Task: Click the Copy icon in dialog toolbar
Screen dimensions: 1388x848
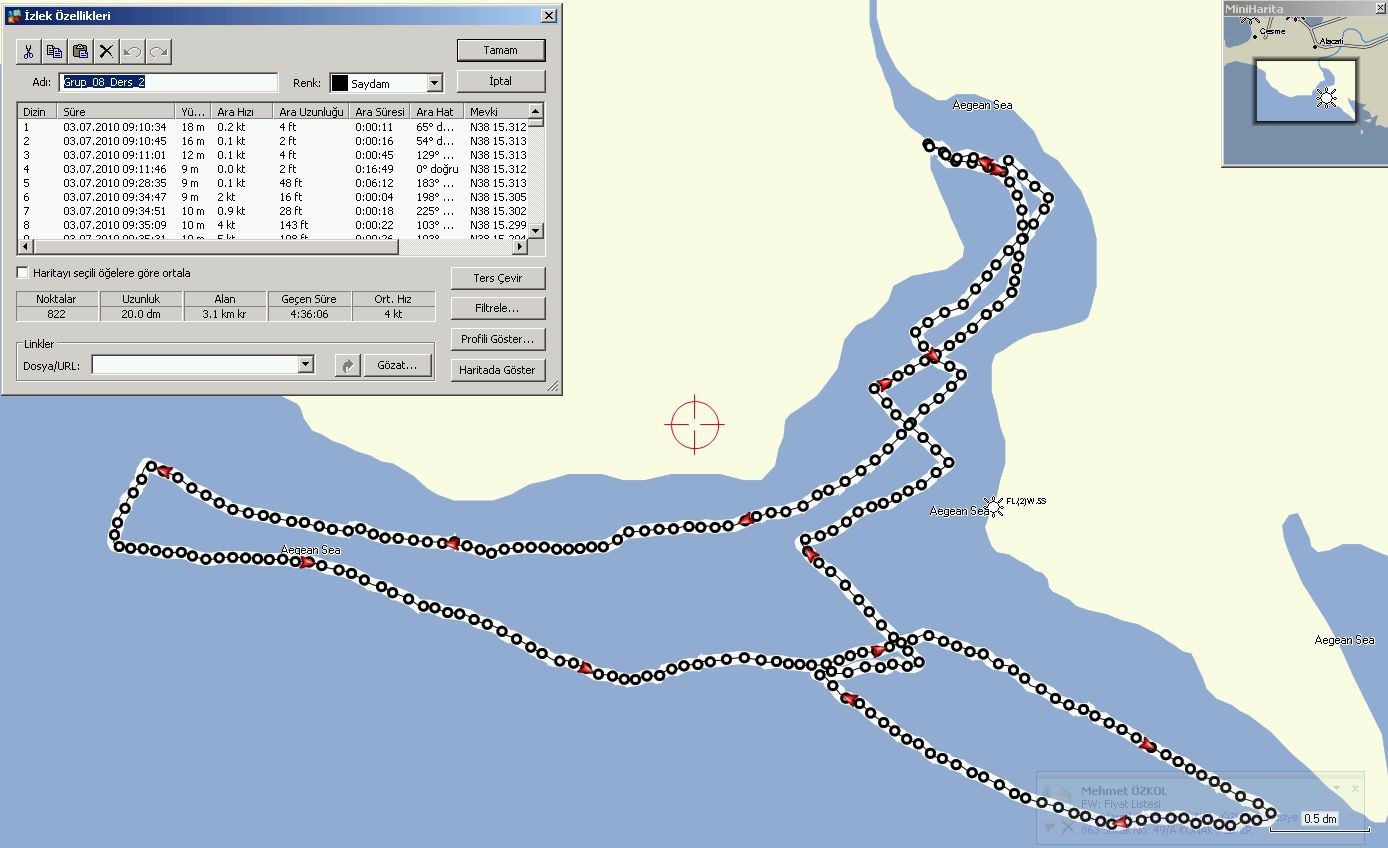Action: (55, 51)
